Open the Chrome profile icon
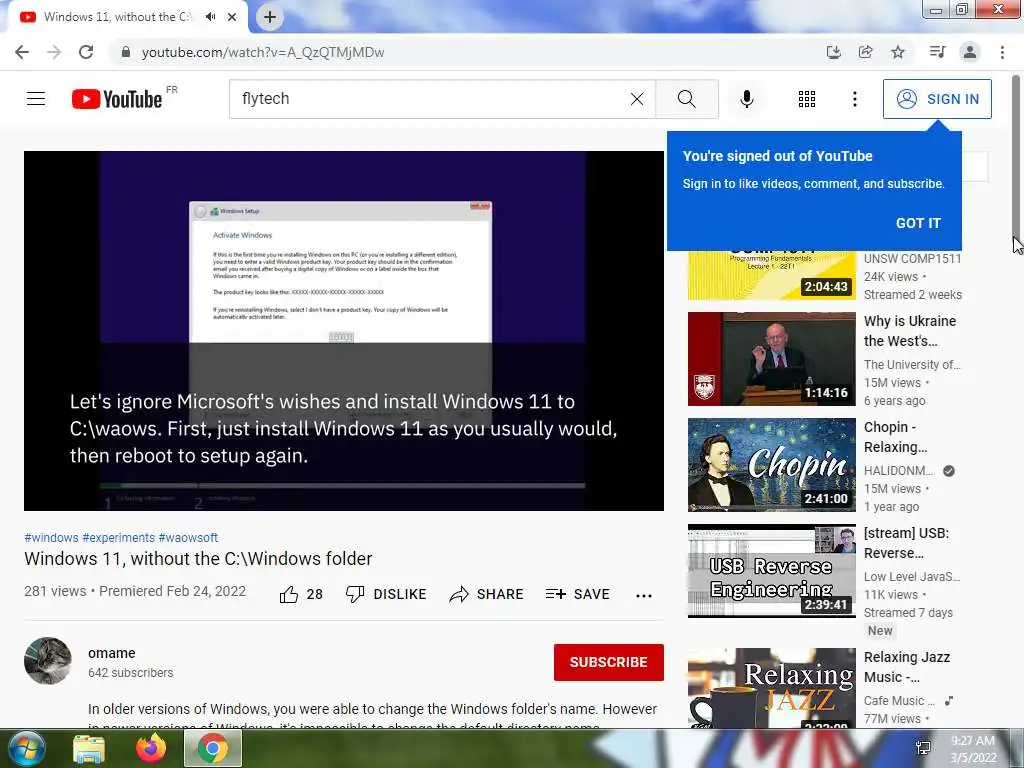Viewport: 1024px width, 768px height. (970, 52)
